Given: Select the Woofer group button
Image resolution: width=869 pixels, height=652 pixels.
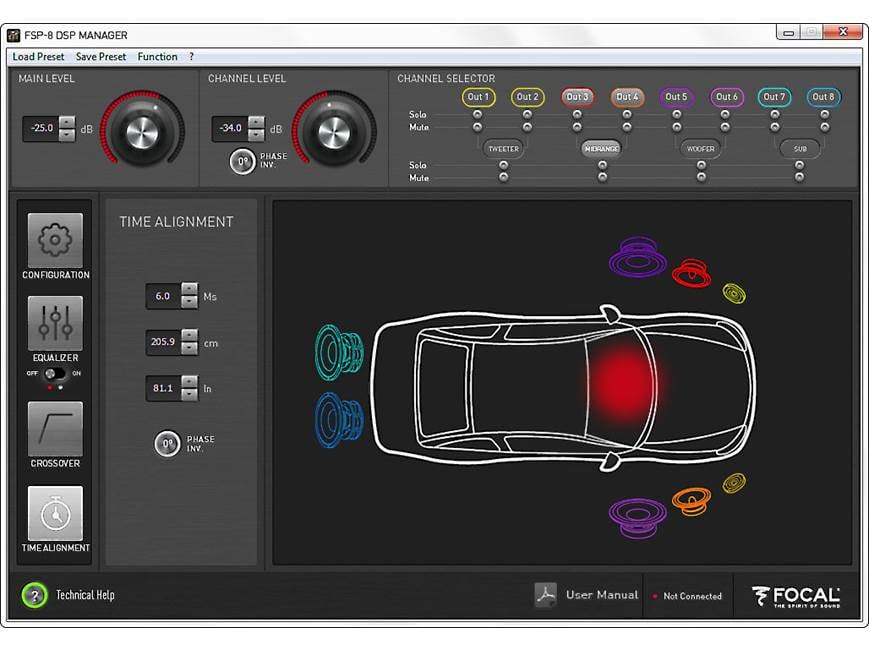Looking at the screenshot, I should coord(701,149).
